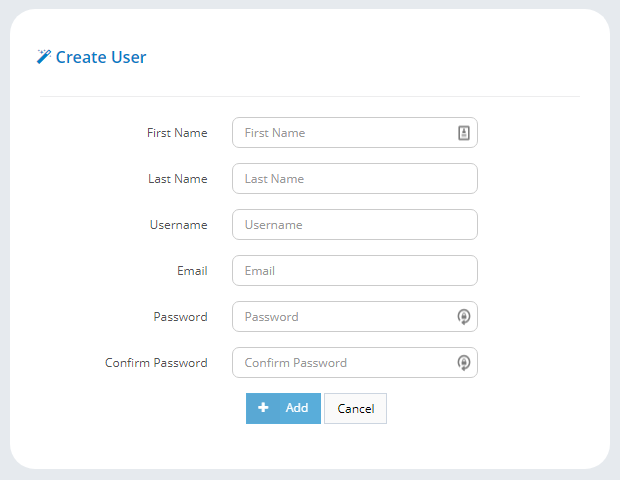This screenshot has height=480, width=620.
Task: Click the Password label text on left
Action: [180, 317]
